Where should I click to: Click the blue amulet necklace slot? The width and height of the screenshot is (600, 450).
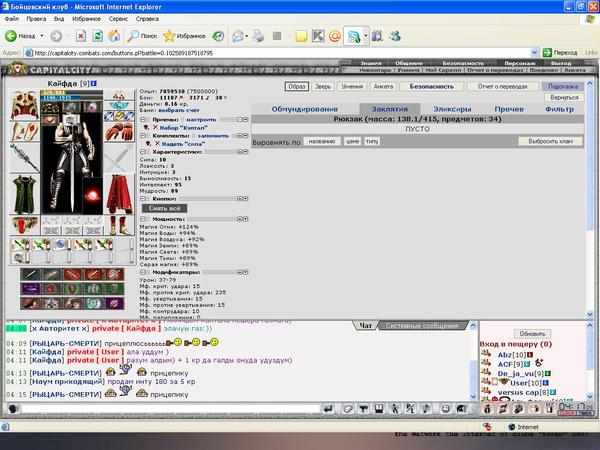coord(119,106)
